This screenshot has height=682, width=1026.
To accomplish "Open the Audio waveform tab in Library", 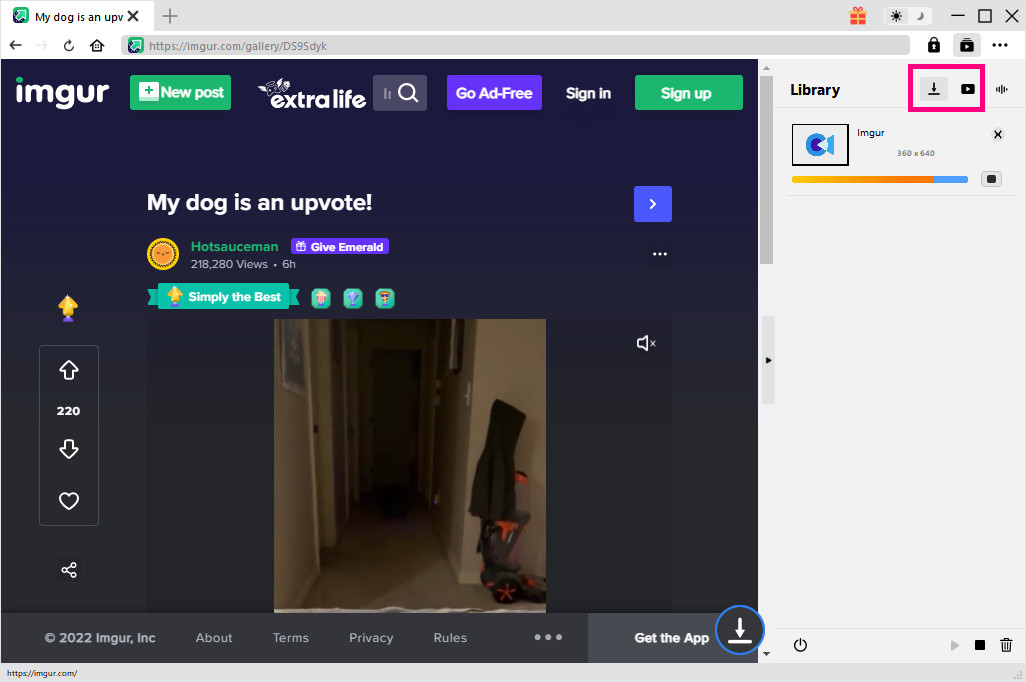I will [x=1001, y=89].
